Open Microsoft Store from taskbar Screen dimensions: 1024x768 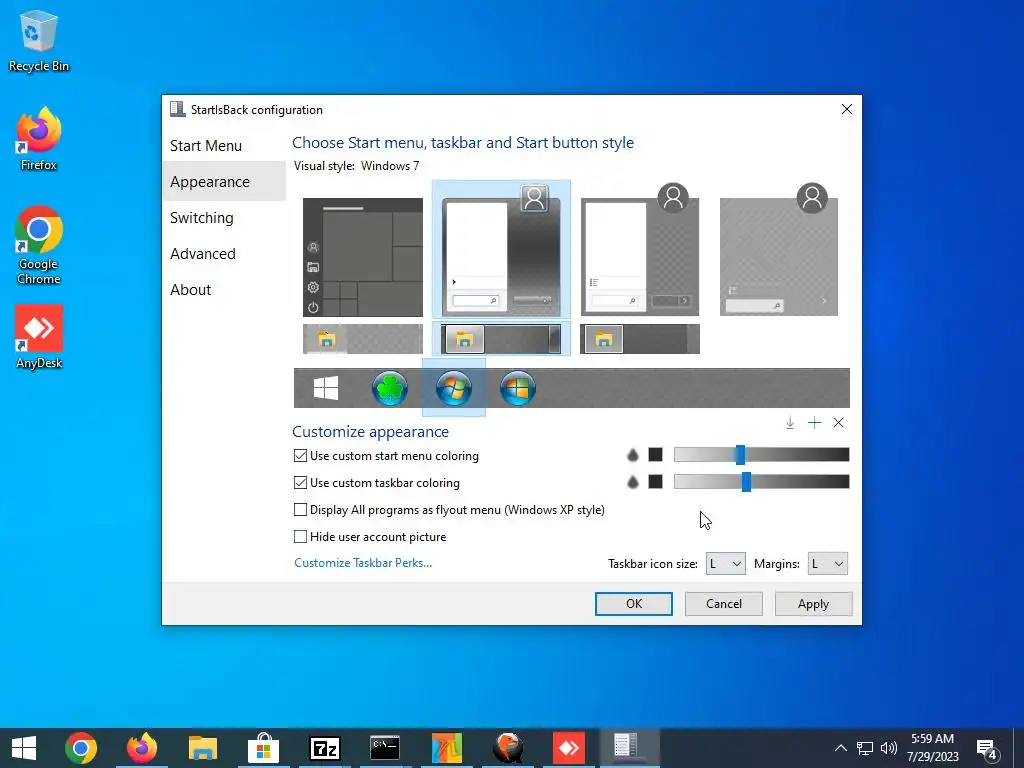click(x=263, y=748)
